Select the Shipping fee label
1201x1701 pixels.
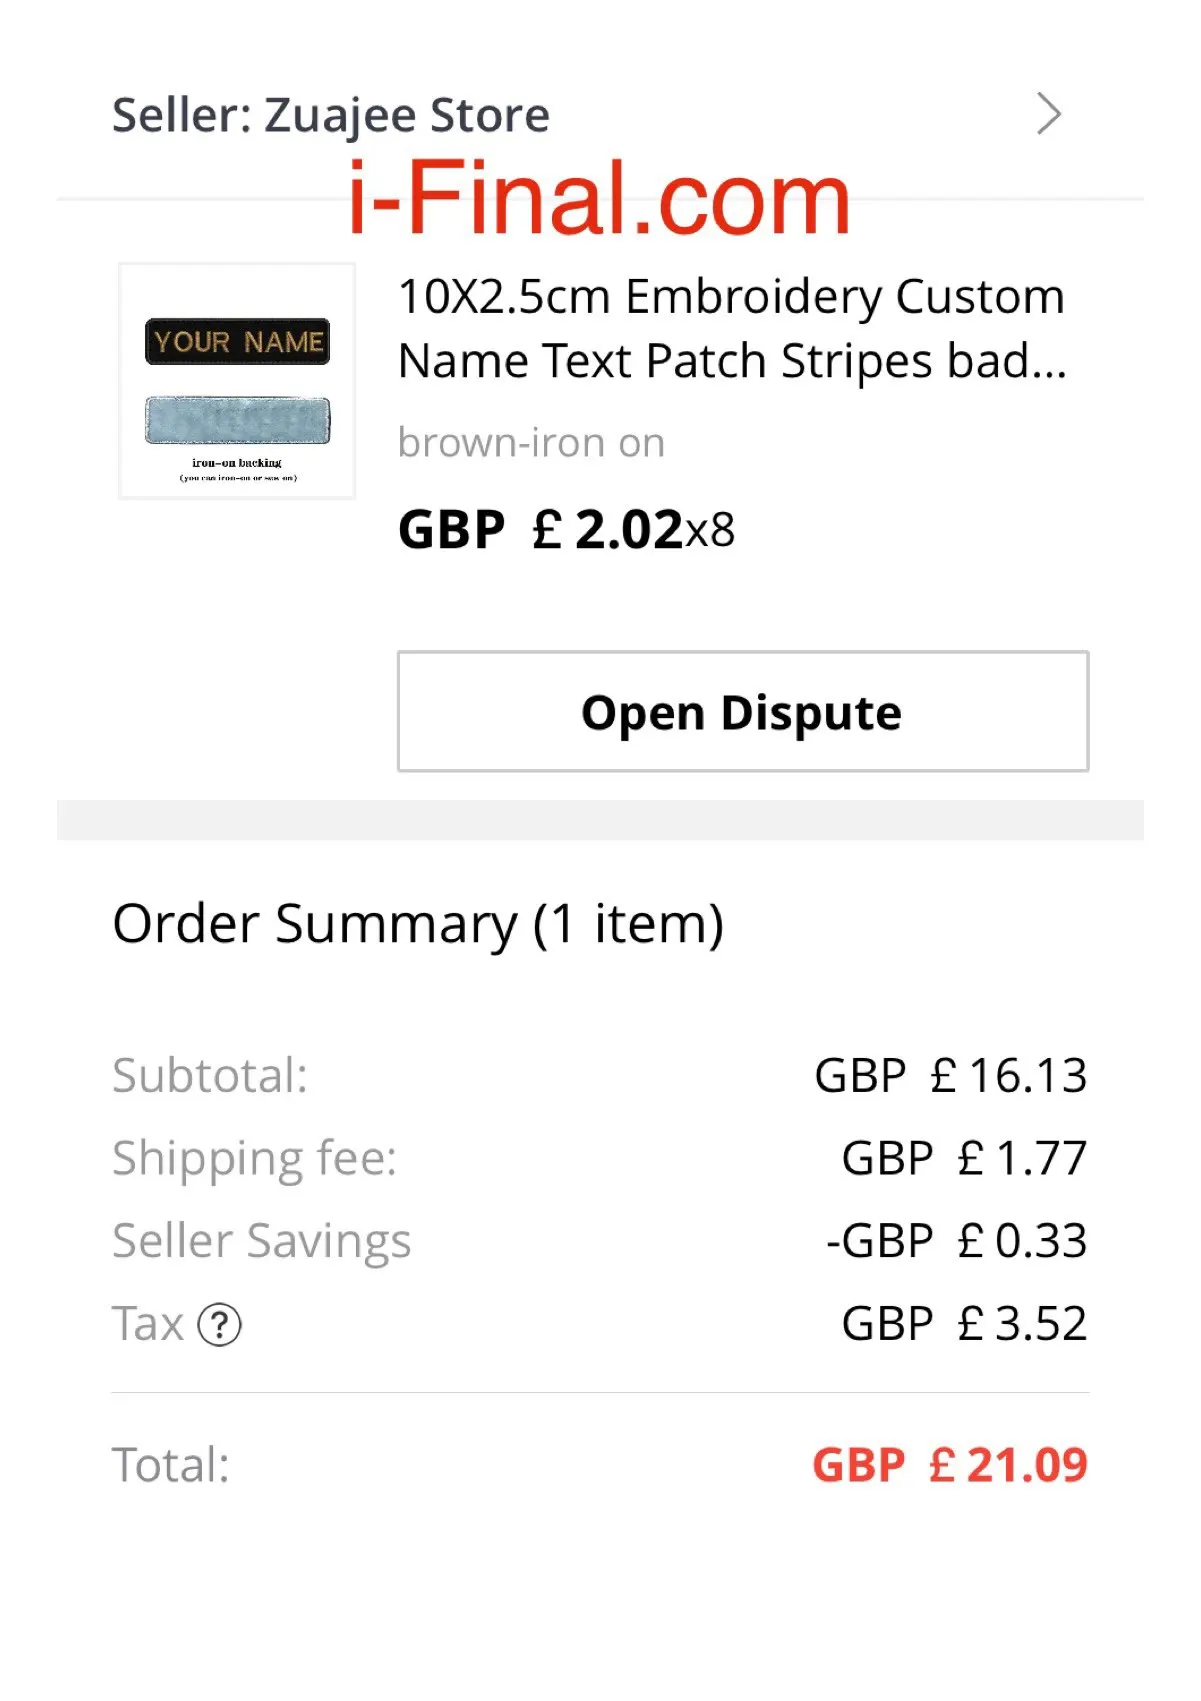click(x=255, y=1159)
